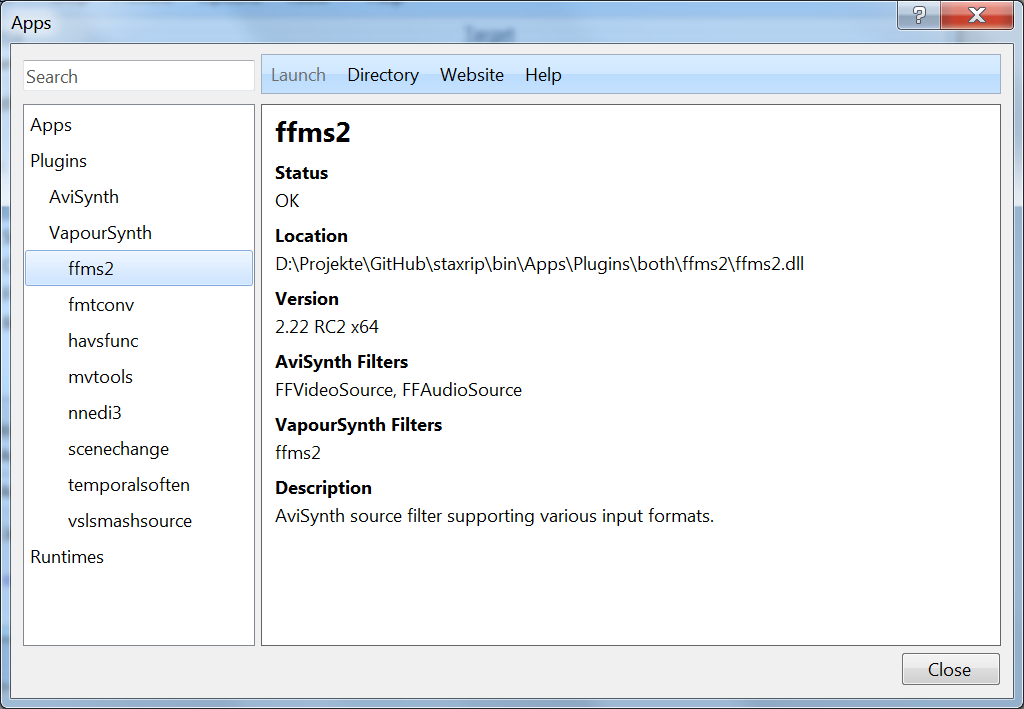
Task: Click the AviSynth Filters heading label
Action: click(342, 362)
